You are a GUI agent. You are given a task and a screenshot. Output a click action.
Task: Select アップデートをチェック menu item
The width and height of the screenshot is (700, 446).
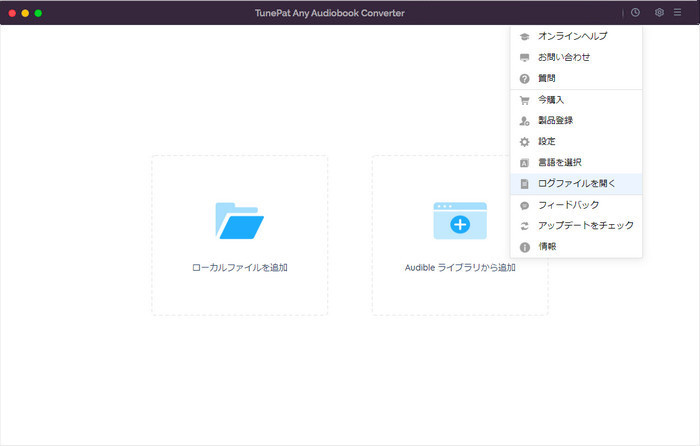click(x=576, y=225)
